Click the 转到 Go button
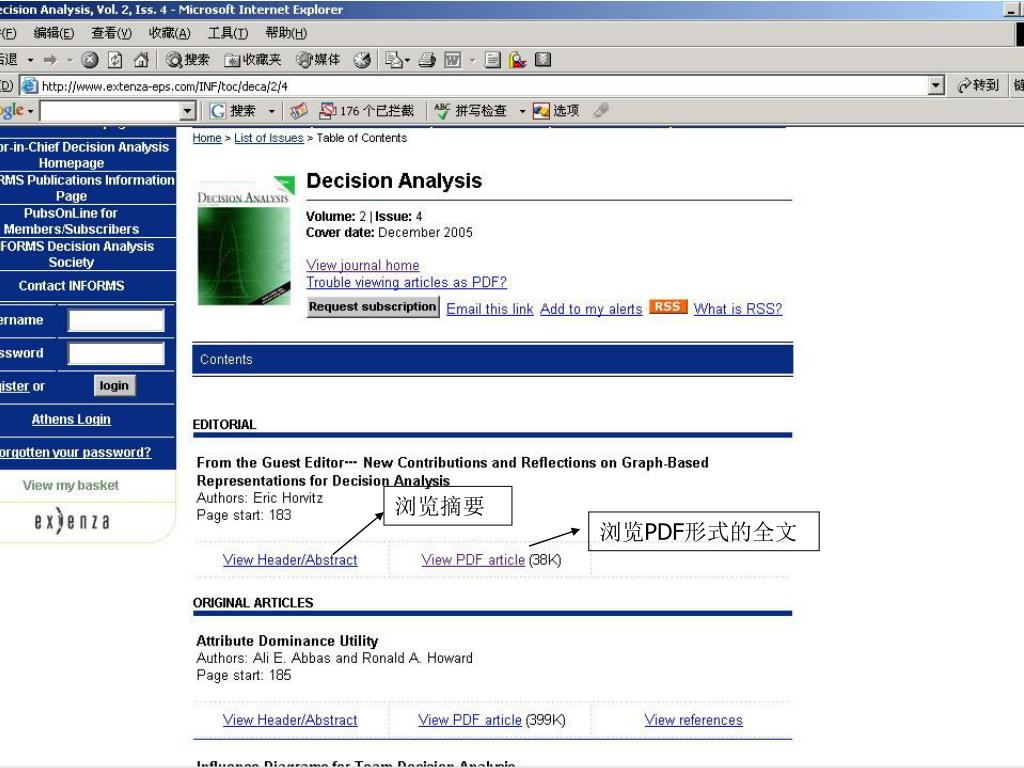Screen dimensions: 1024x768 (978, 86)
